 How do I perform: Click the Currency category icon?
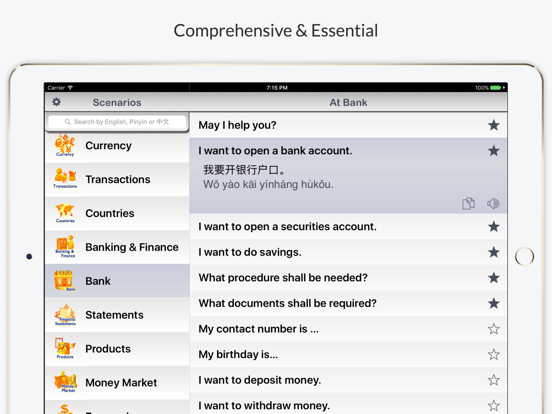coord(65,145)
